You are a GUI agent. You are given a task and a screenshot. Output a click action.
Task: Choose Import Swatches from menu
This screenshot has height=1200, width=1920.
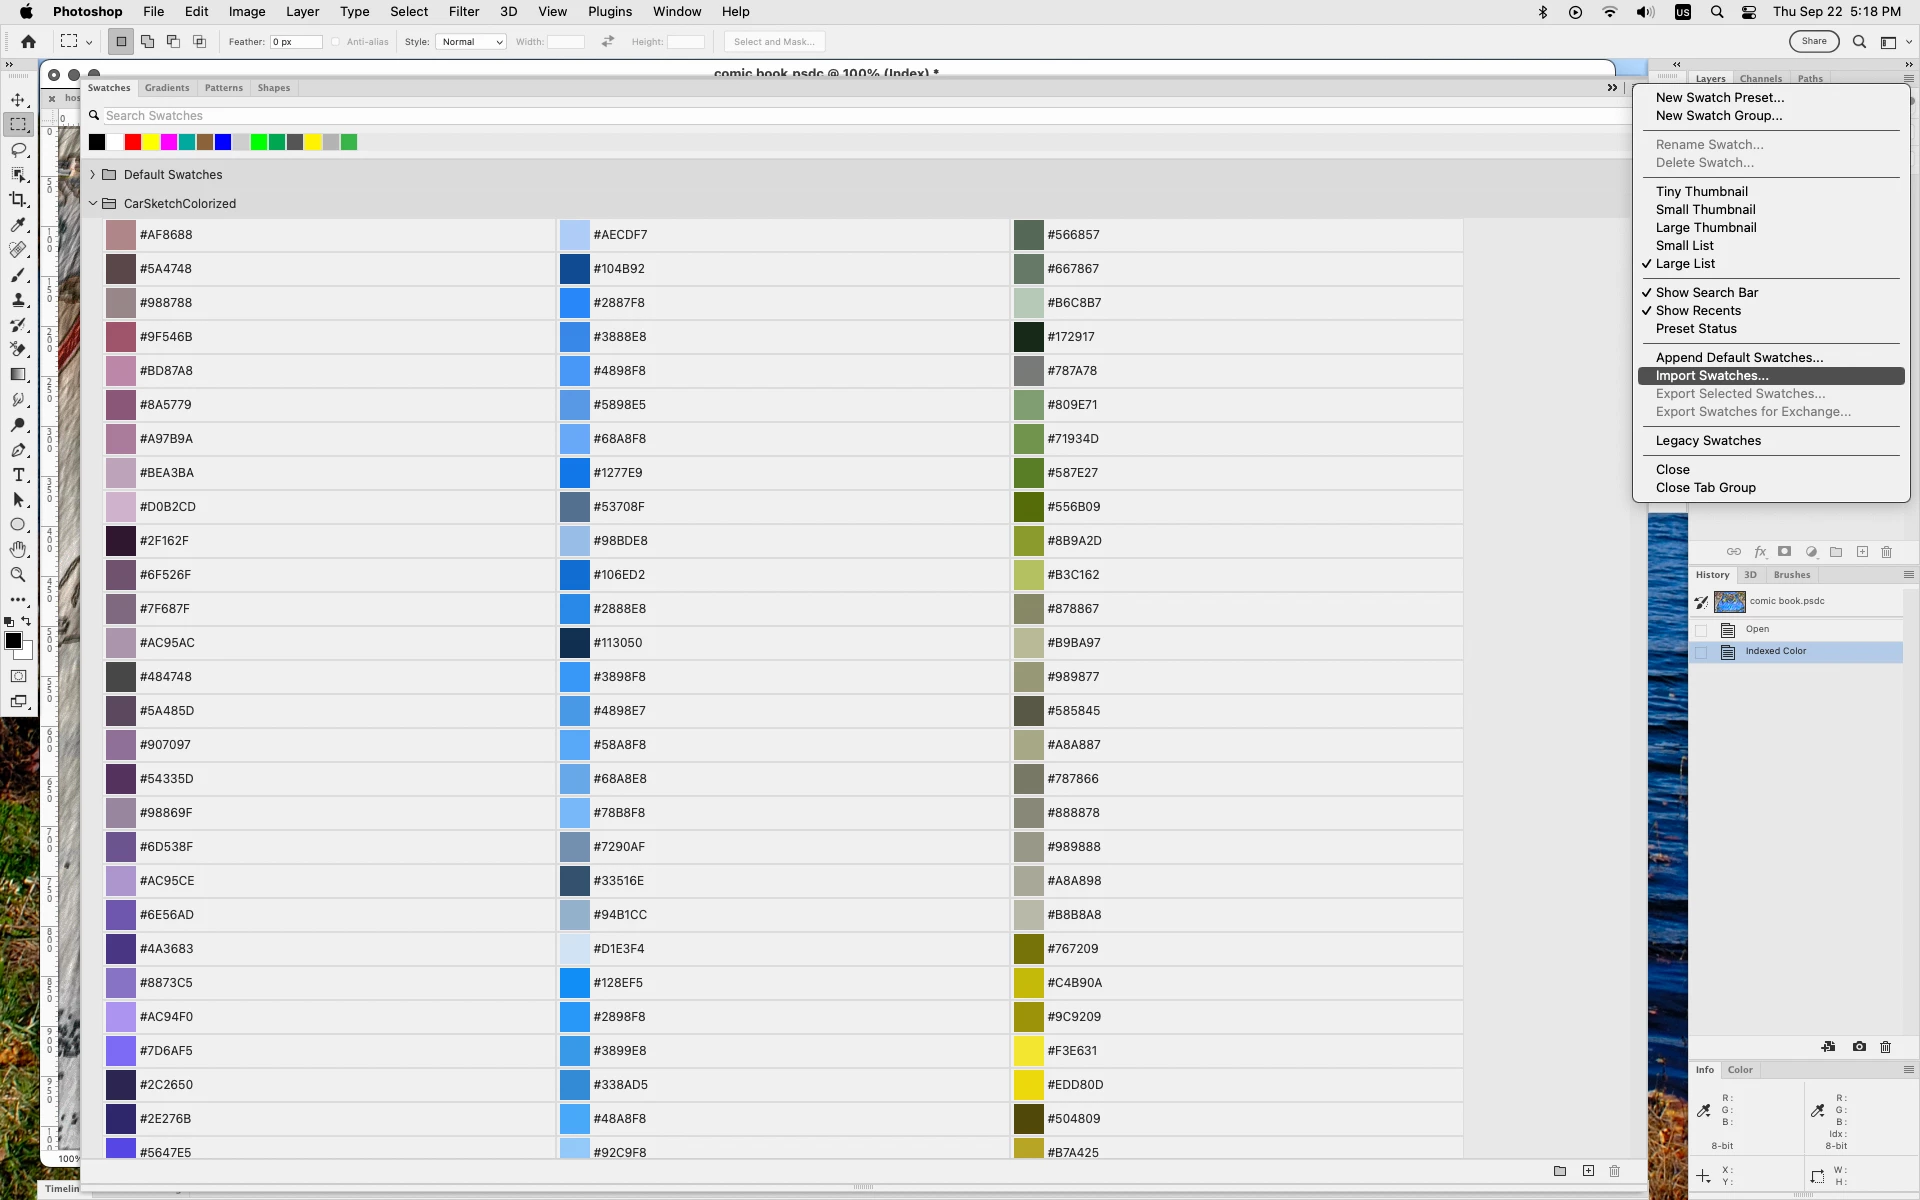[1711, 376]
